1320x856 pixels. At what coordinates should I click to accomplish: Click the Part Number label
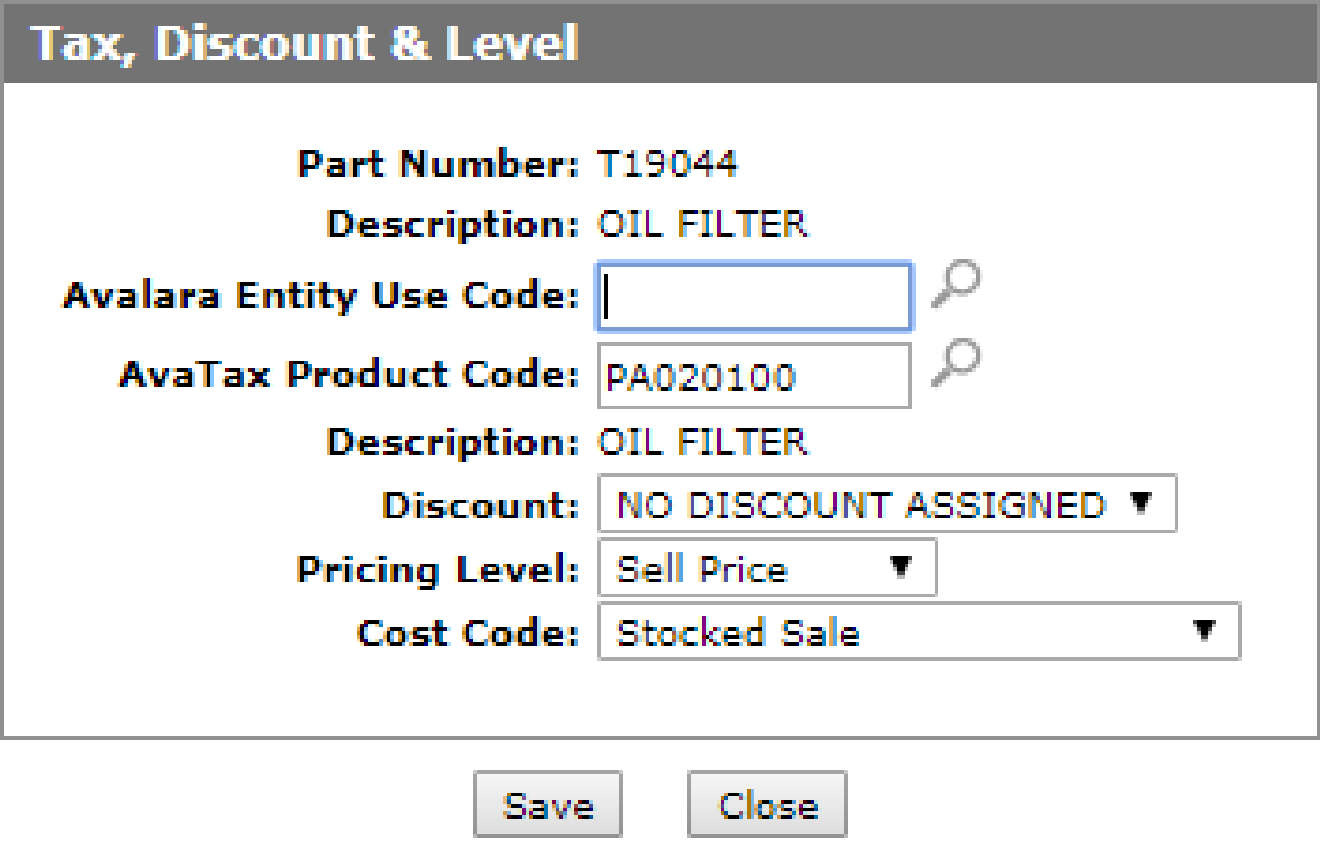coord(439,163)
